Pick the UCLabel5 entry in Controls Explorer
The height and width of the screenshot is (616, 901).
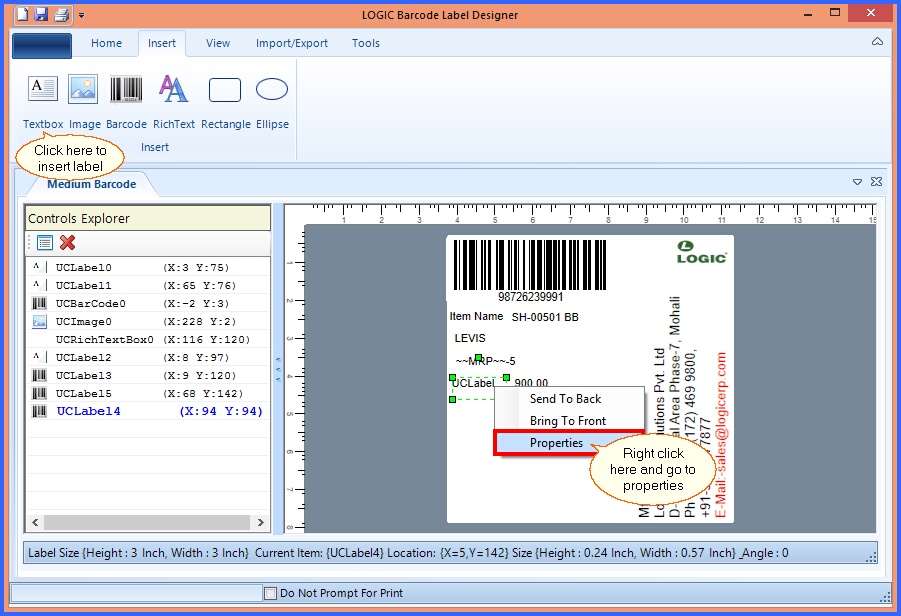148,394
